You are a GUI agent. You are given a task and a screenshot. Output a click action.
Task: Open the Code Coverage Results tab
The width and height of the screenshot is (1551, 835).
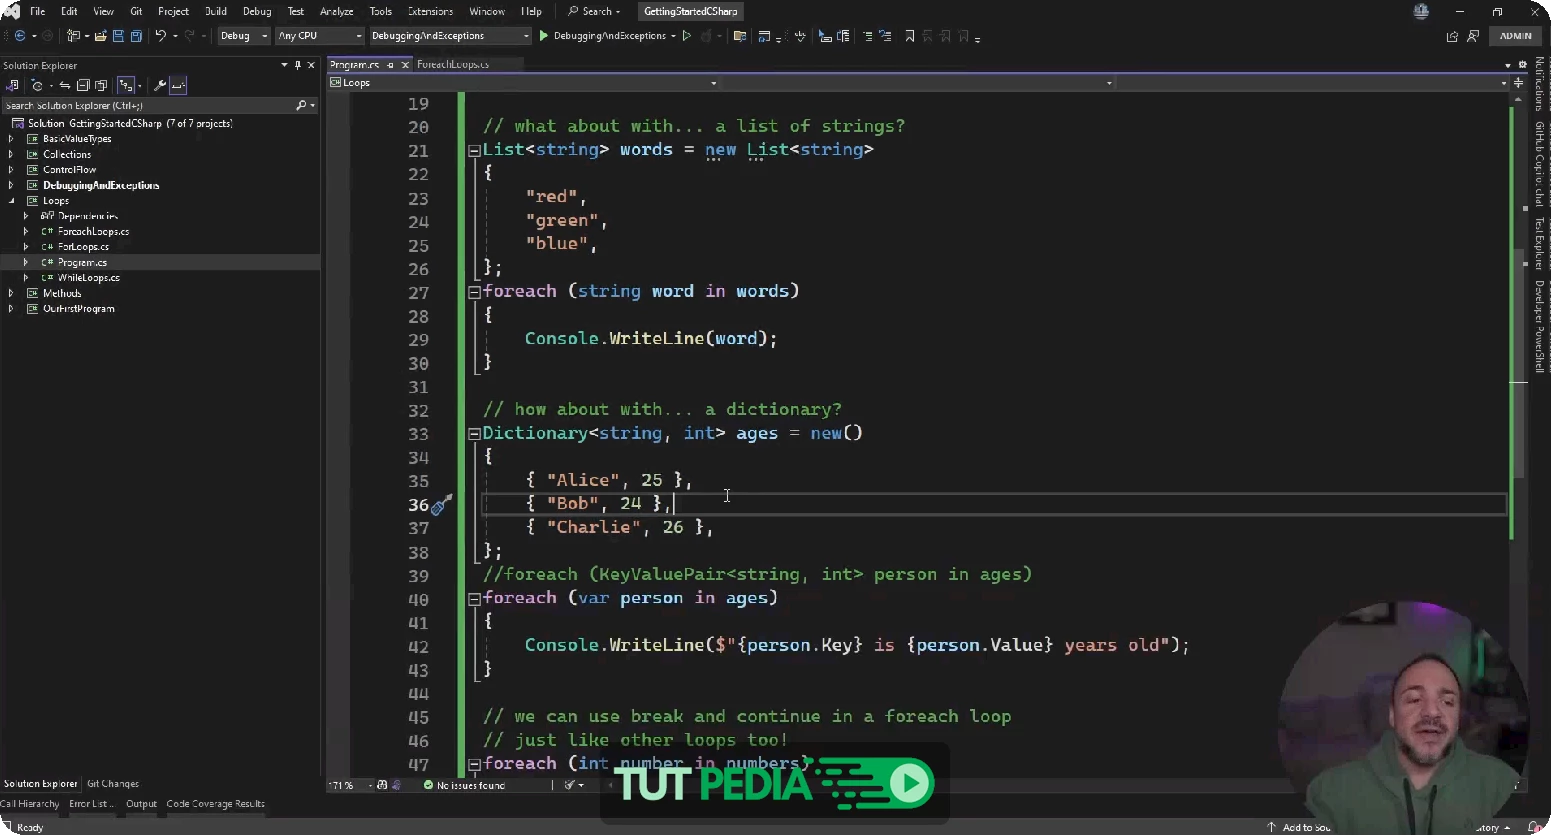[x=216, y=804]
